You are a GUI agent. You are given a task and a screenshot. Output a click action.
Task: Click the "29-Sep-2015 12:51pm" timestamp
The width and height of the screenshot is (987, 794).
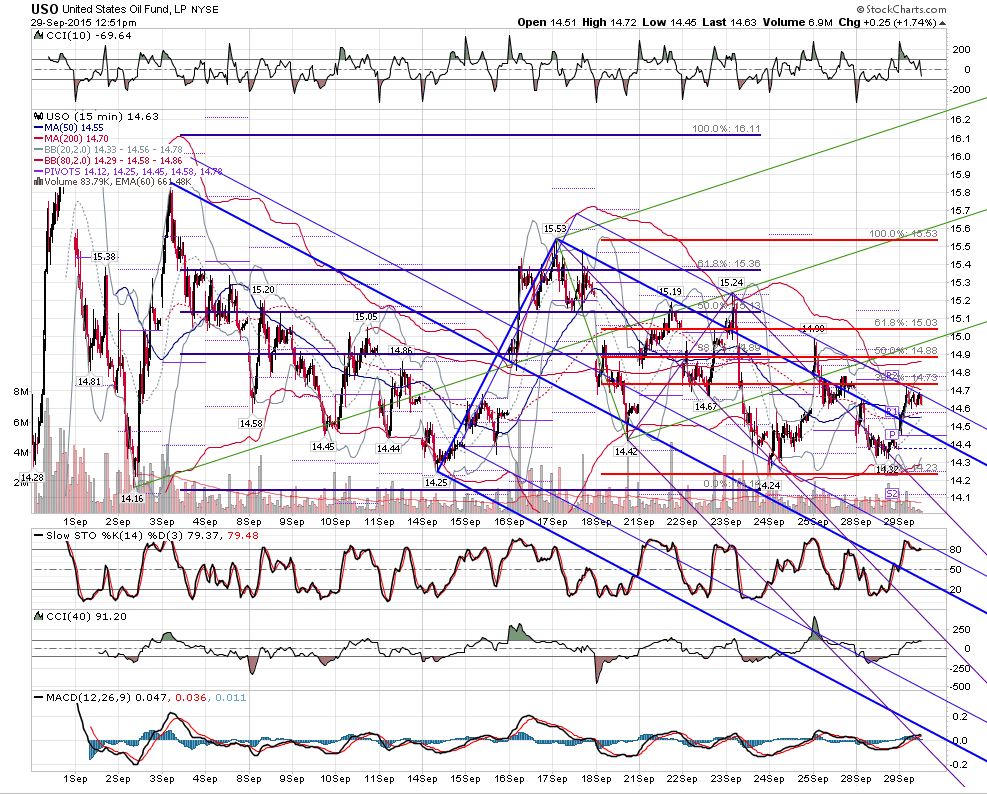pyautogui.click(x=84, y=22)
